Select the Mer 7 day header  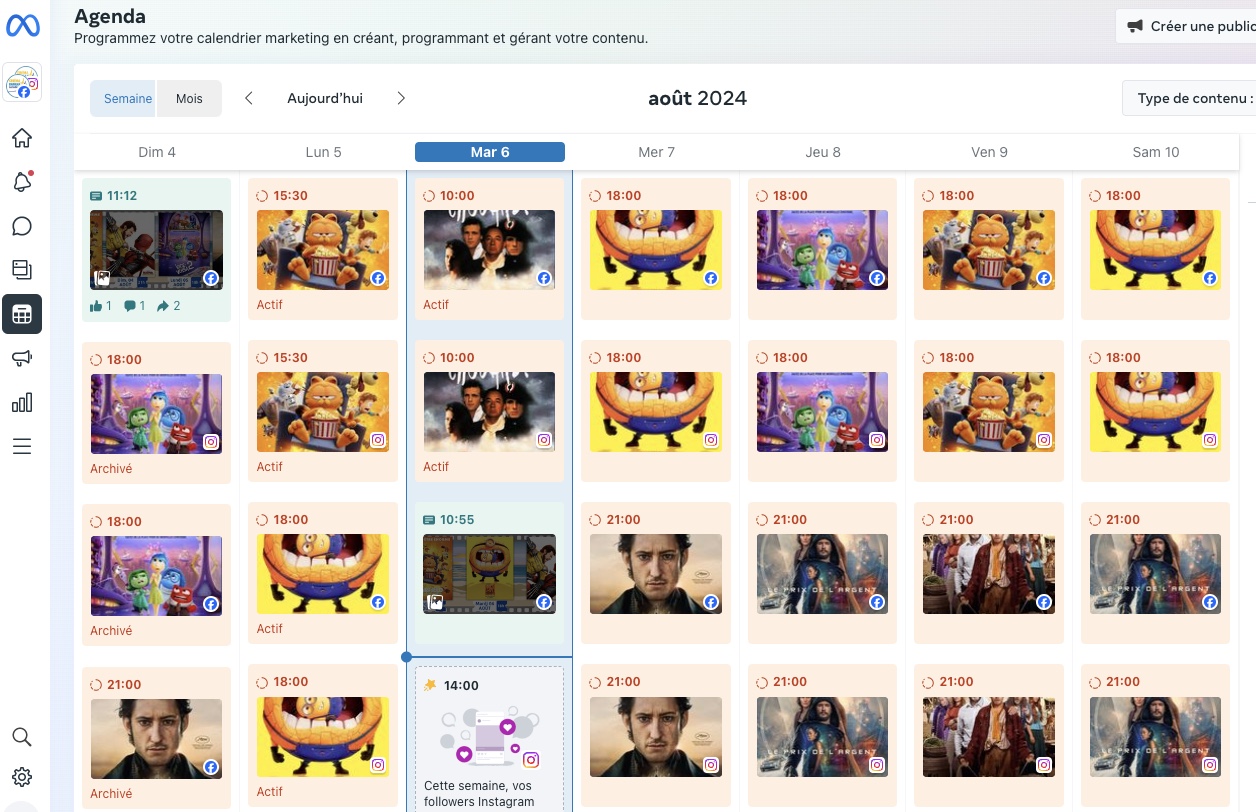pyautogui.click(x=656, y=152)
